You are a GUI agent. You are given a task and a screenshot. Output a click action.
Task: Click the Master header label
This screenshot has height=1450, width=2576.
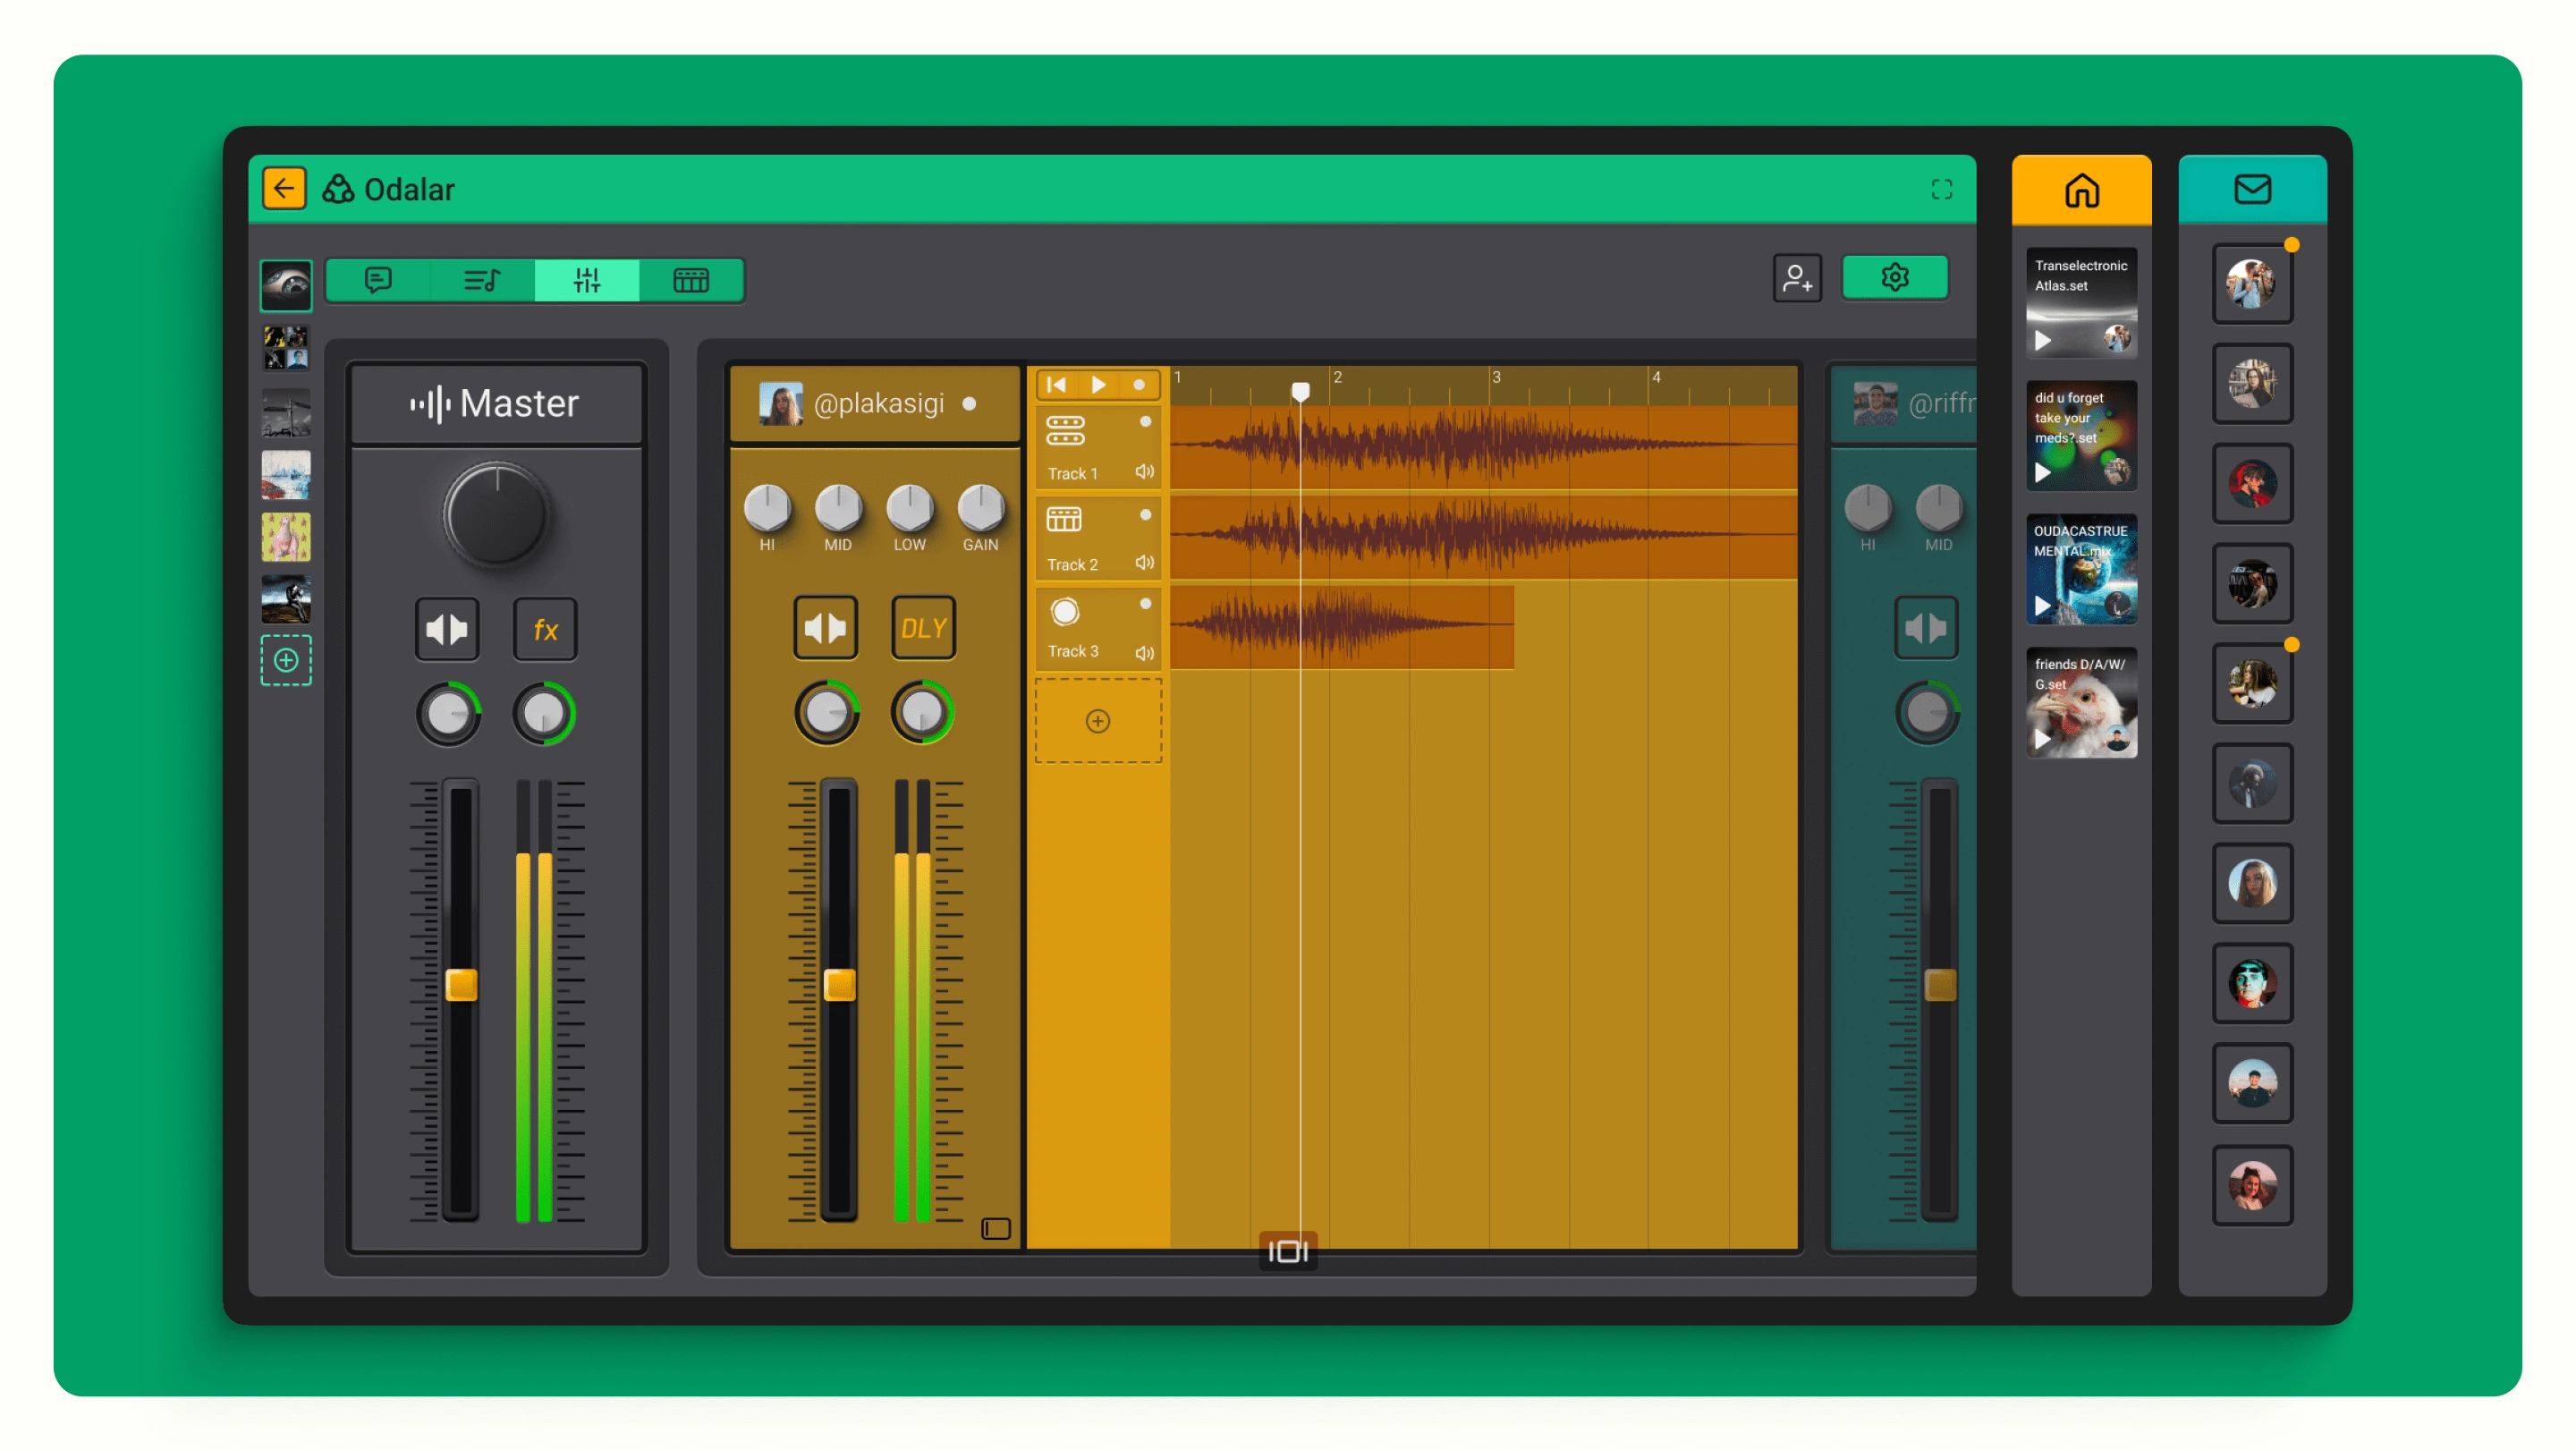tap(495, 404)
